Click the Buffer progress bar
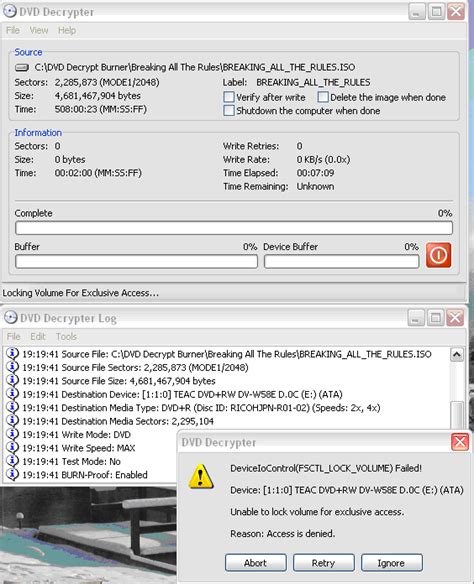 click(136, 261)
